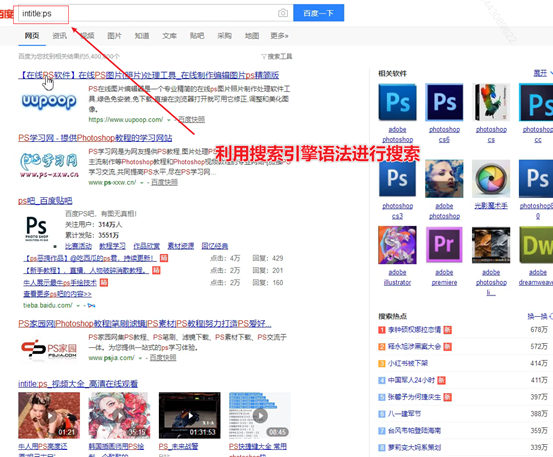Expand the uupoop.com URL dropdown arrow

pyautogui.click(x=169, y=120)
